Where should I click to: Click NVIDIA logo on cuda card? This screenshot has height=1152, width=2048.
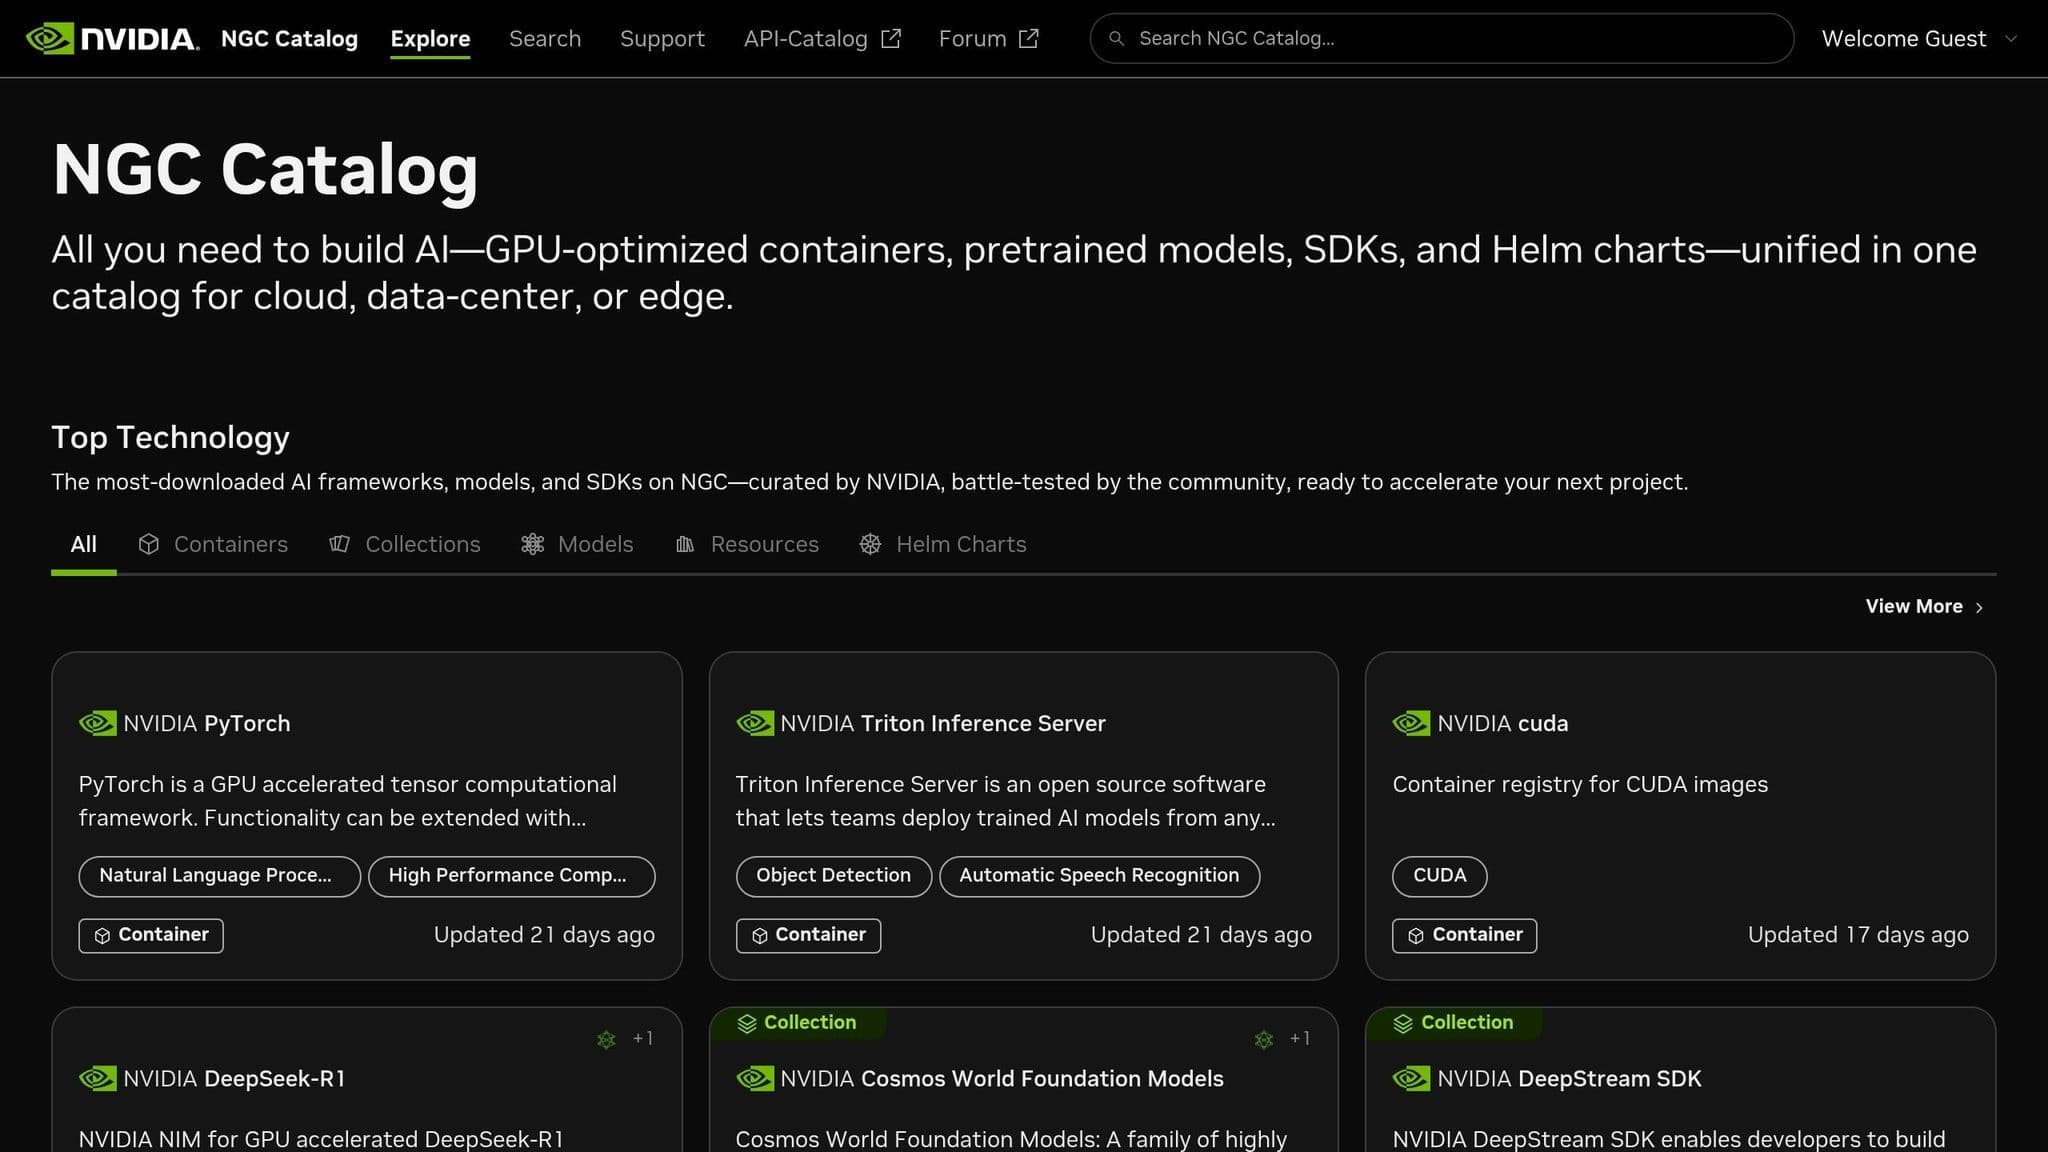click(x=1411, y=723)
